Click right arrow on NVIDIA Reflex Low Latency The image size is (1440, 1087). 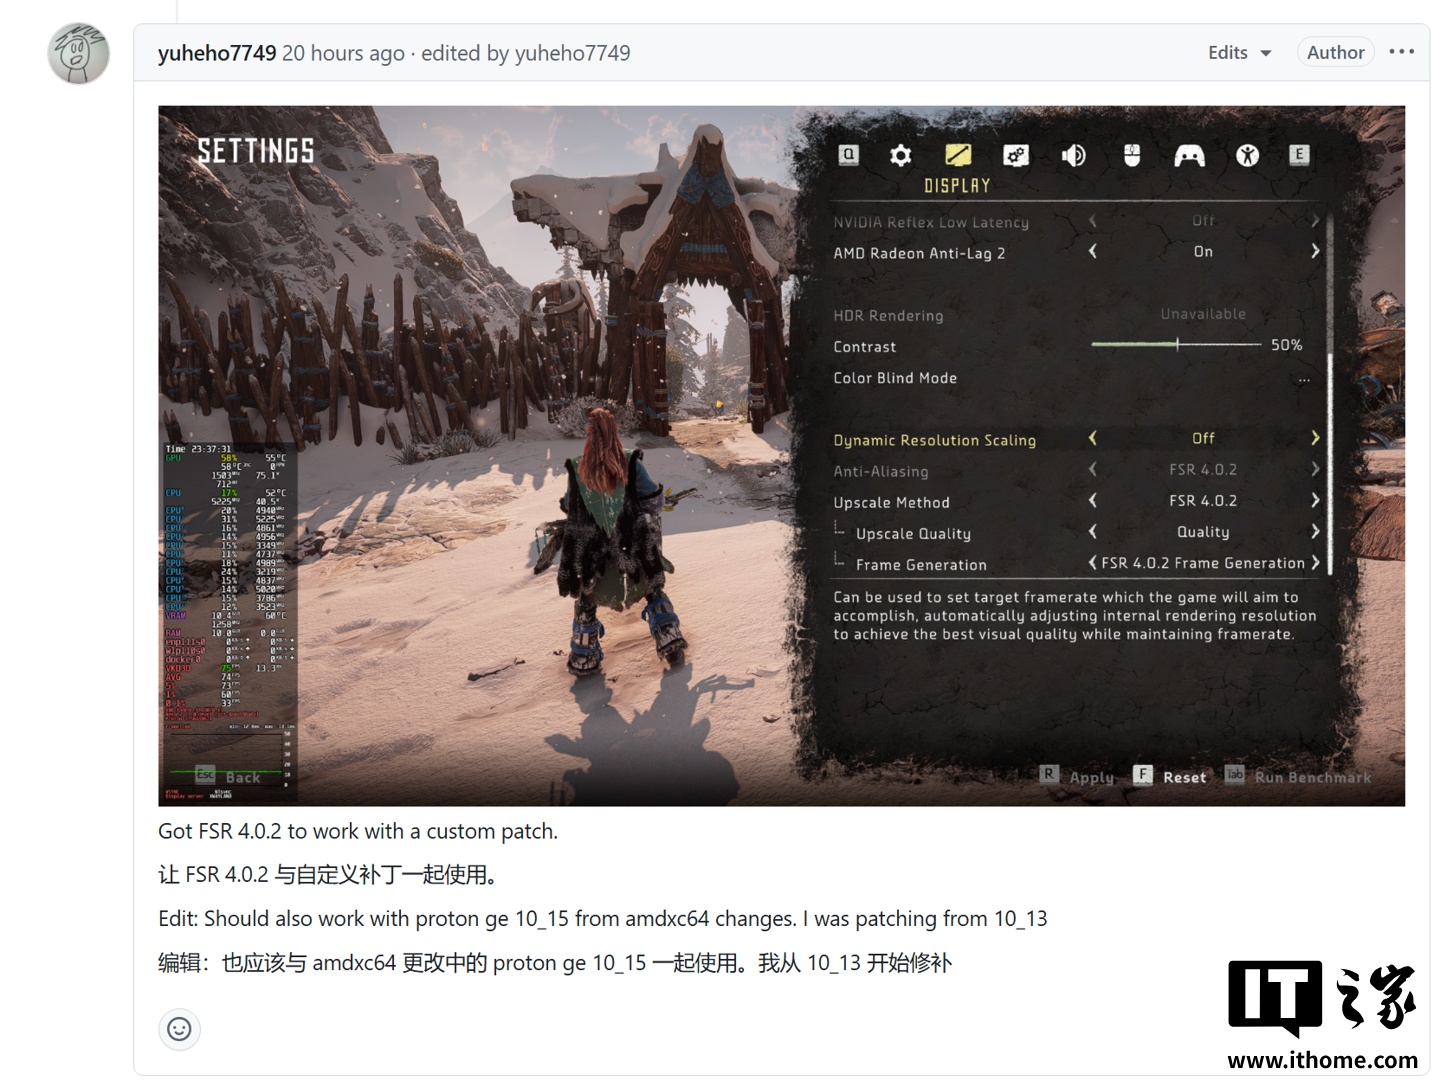(1315, 221)
